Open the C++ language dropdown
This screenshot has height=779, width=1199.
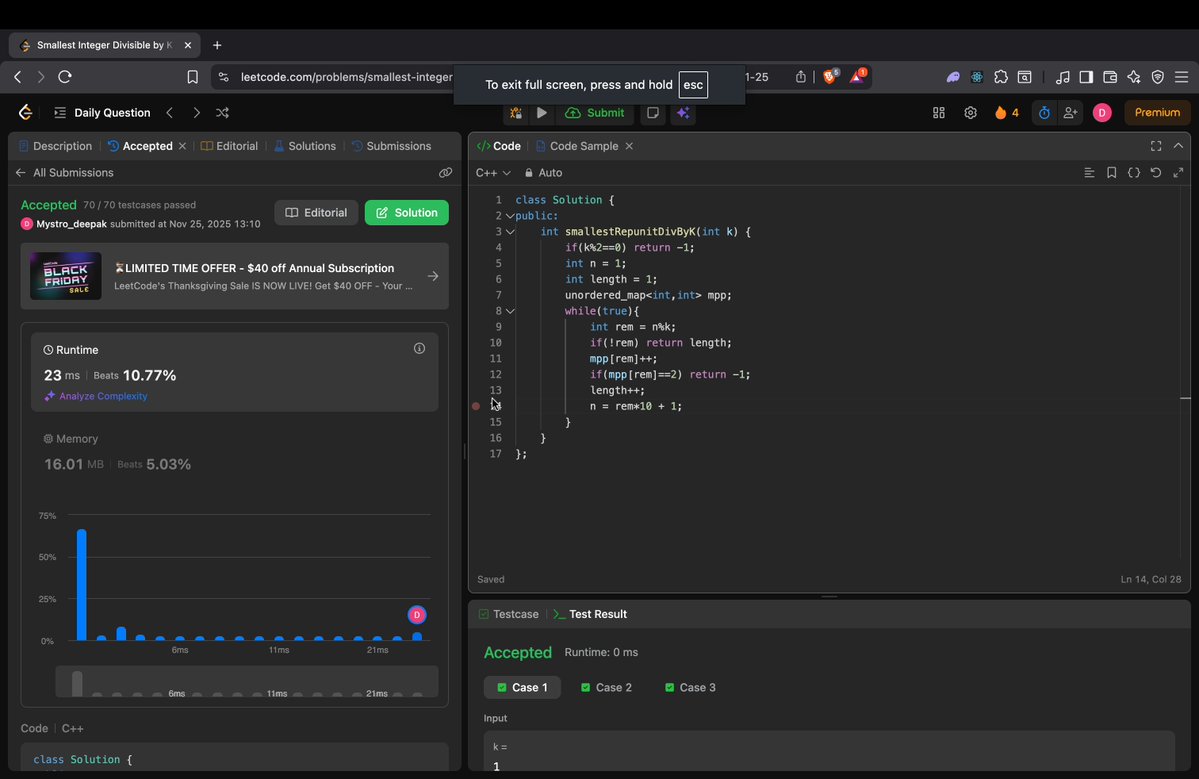[492, 173]
